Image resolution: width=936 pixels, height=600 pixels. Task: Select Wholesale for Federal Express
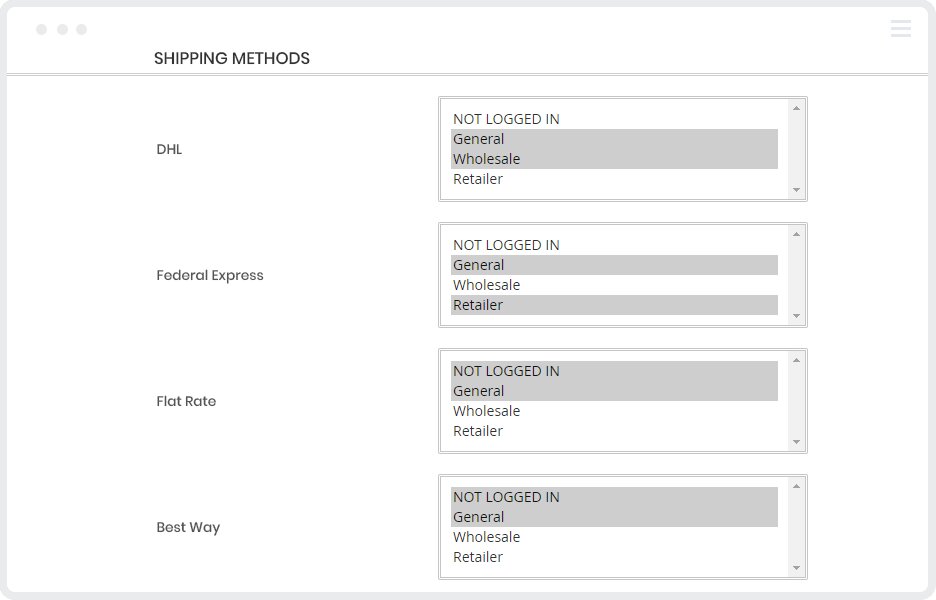486,285
